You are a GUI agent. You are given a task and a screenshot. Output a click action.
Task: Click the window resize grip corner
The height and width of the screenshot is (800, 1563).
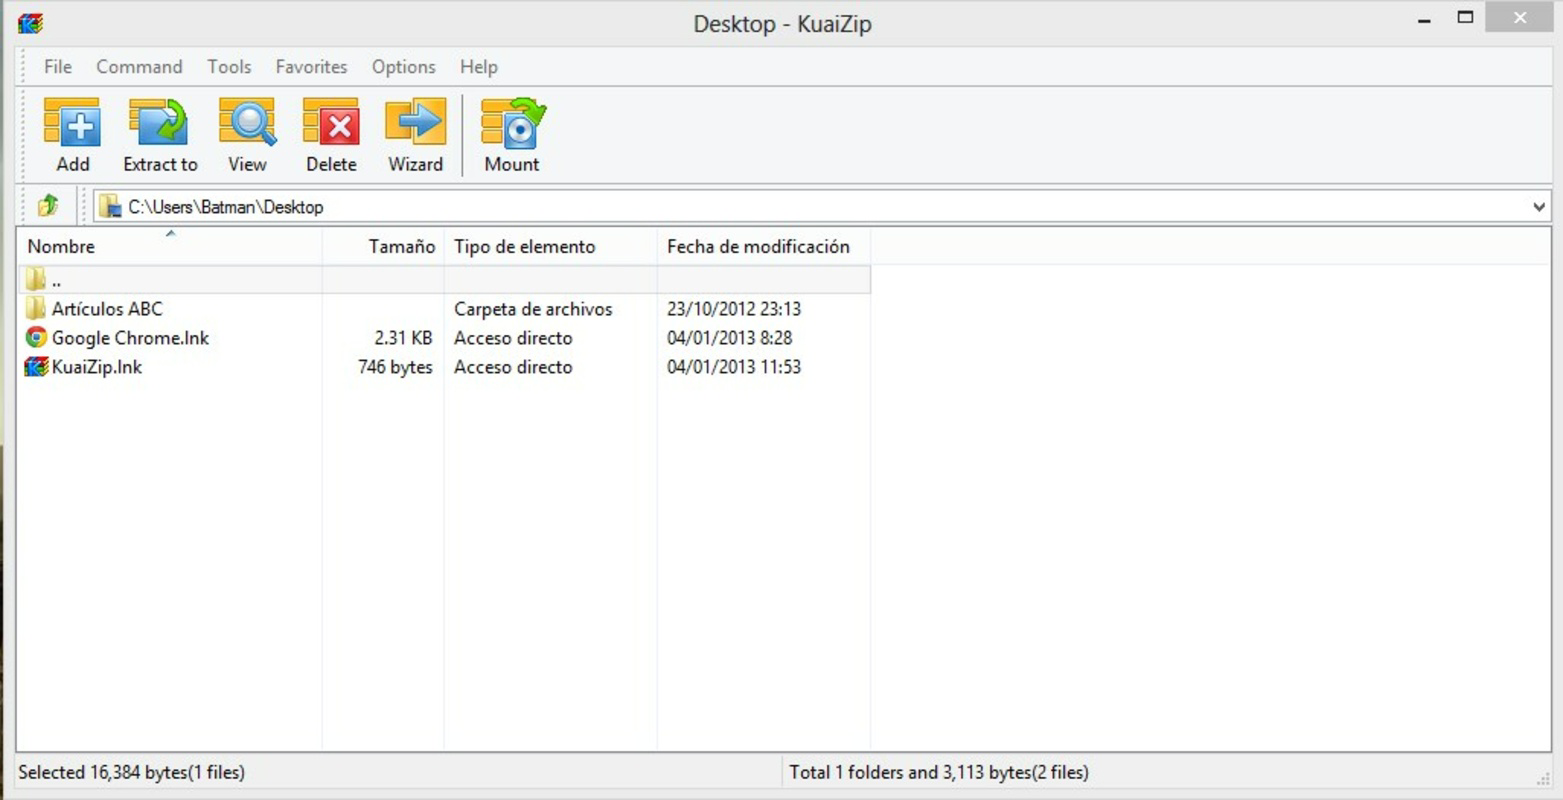1542,780
